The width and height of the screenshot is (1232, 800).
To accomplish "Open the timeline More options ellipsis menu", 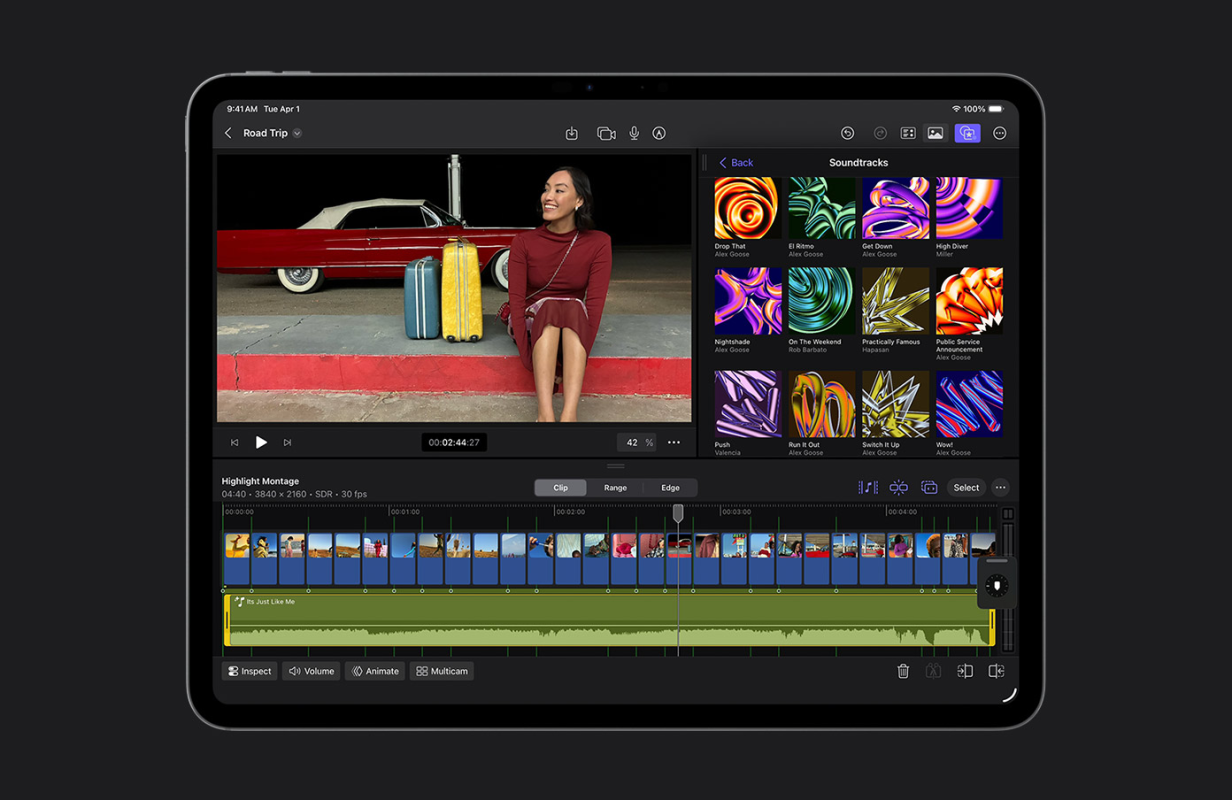I will [1000, 488].
